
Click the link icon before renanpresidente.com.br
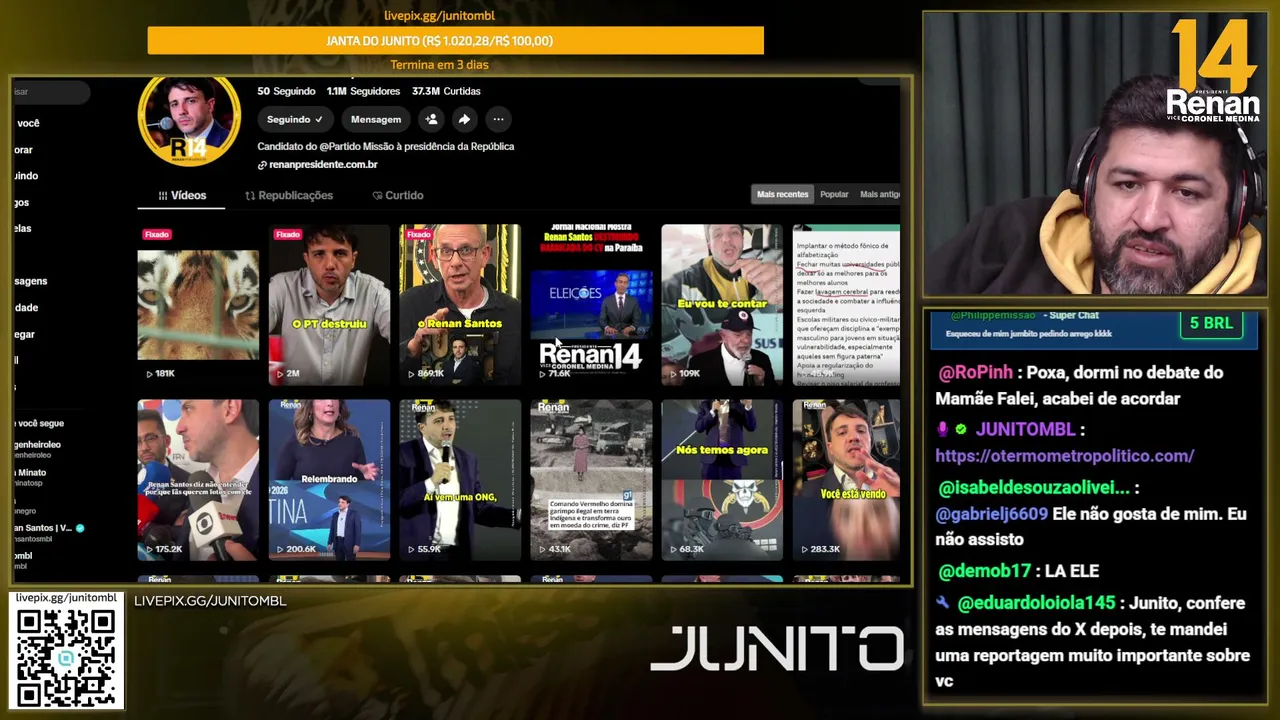point(262,165)
